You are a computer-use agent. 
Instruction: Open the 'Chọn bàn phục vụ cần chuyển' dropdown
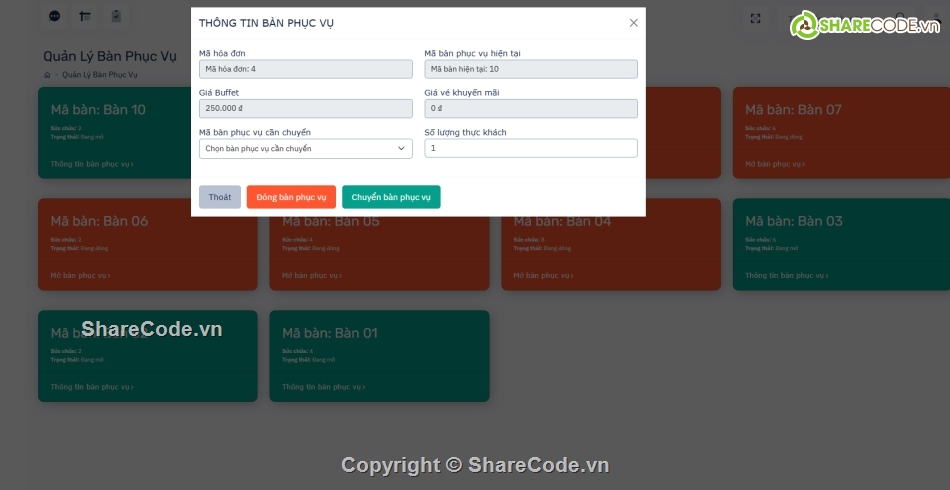[305, 148]
